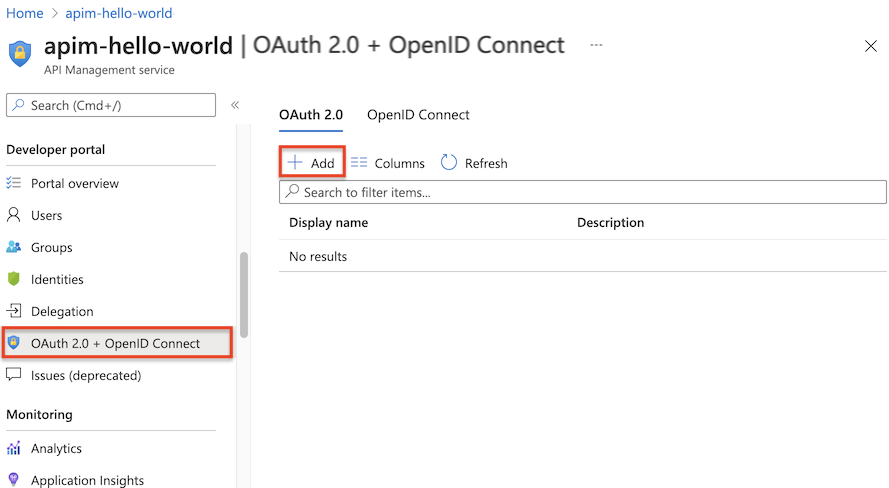
Task: Collapse the sidebar with the double chevron
Action: (235, 105)
